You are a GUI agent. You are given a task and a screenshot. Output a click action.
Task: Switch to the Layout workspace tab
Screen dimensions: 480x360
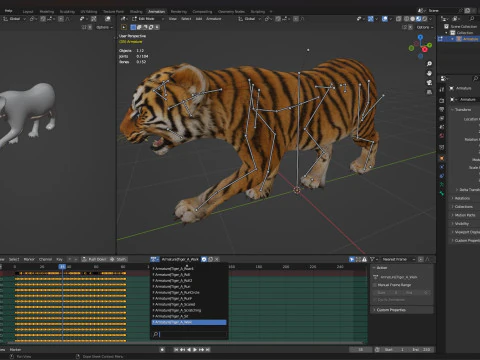coord(28,12)
